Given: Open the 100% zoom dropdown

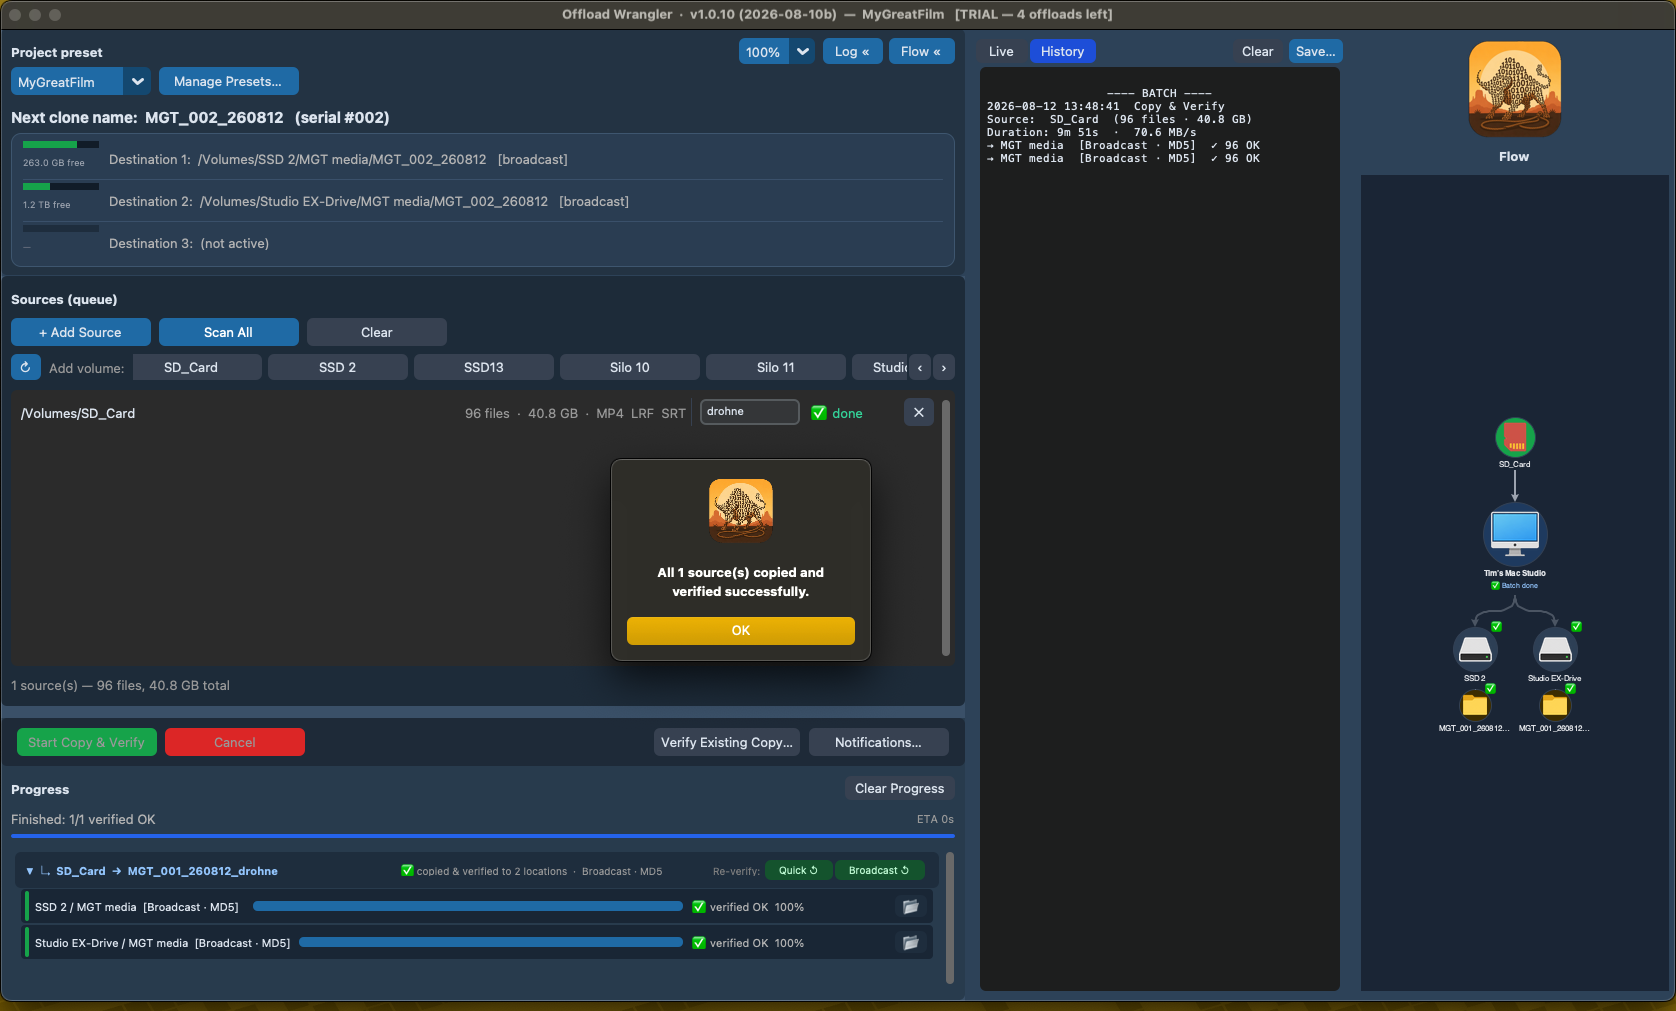Looking at the screenshot, I should point(776,52).
